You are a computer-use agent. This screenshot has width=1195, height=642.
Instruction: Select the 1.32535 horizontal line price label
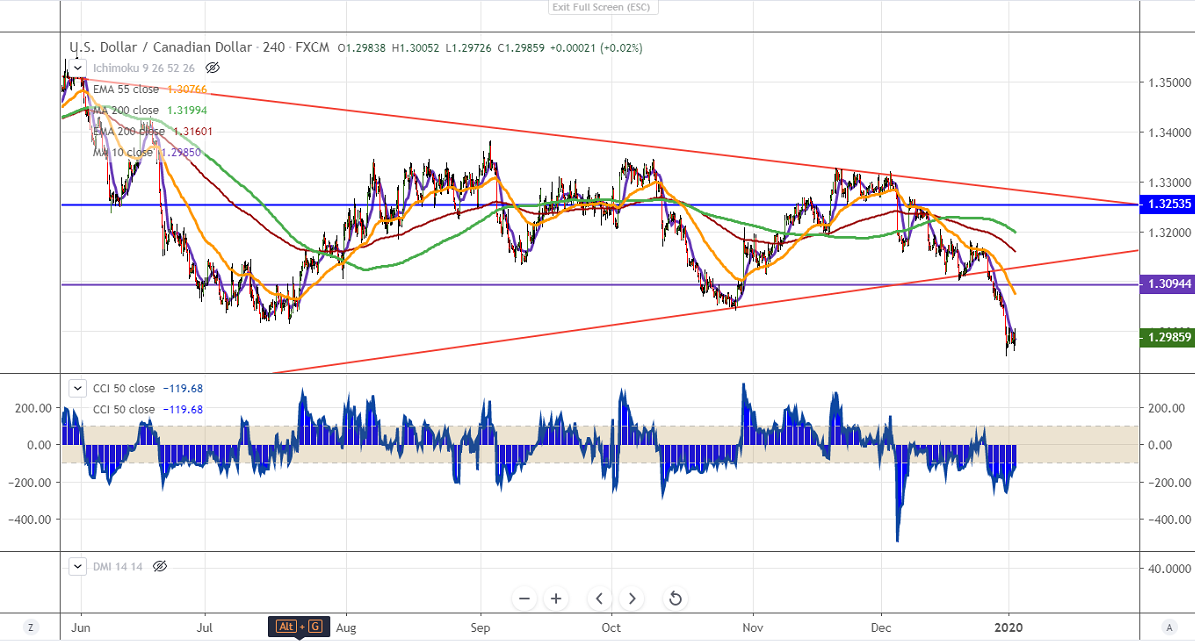click(1167, 204)
